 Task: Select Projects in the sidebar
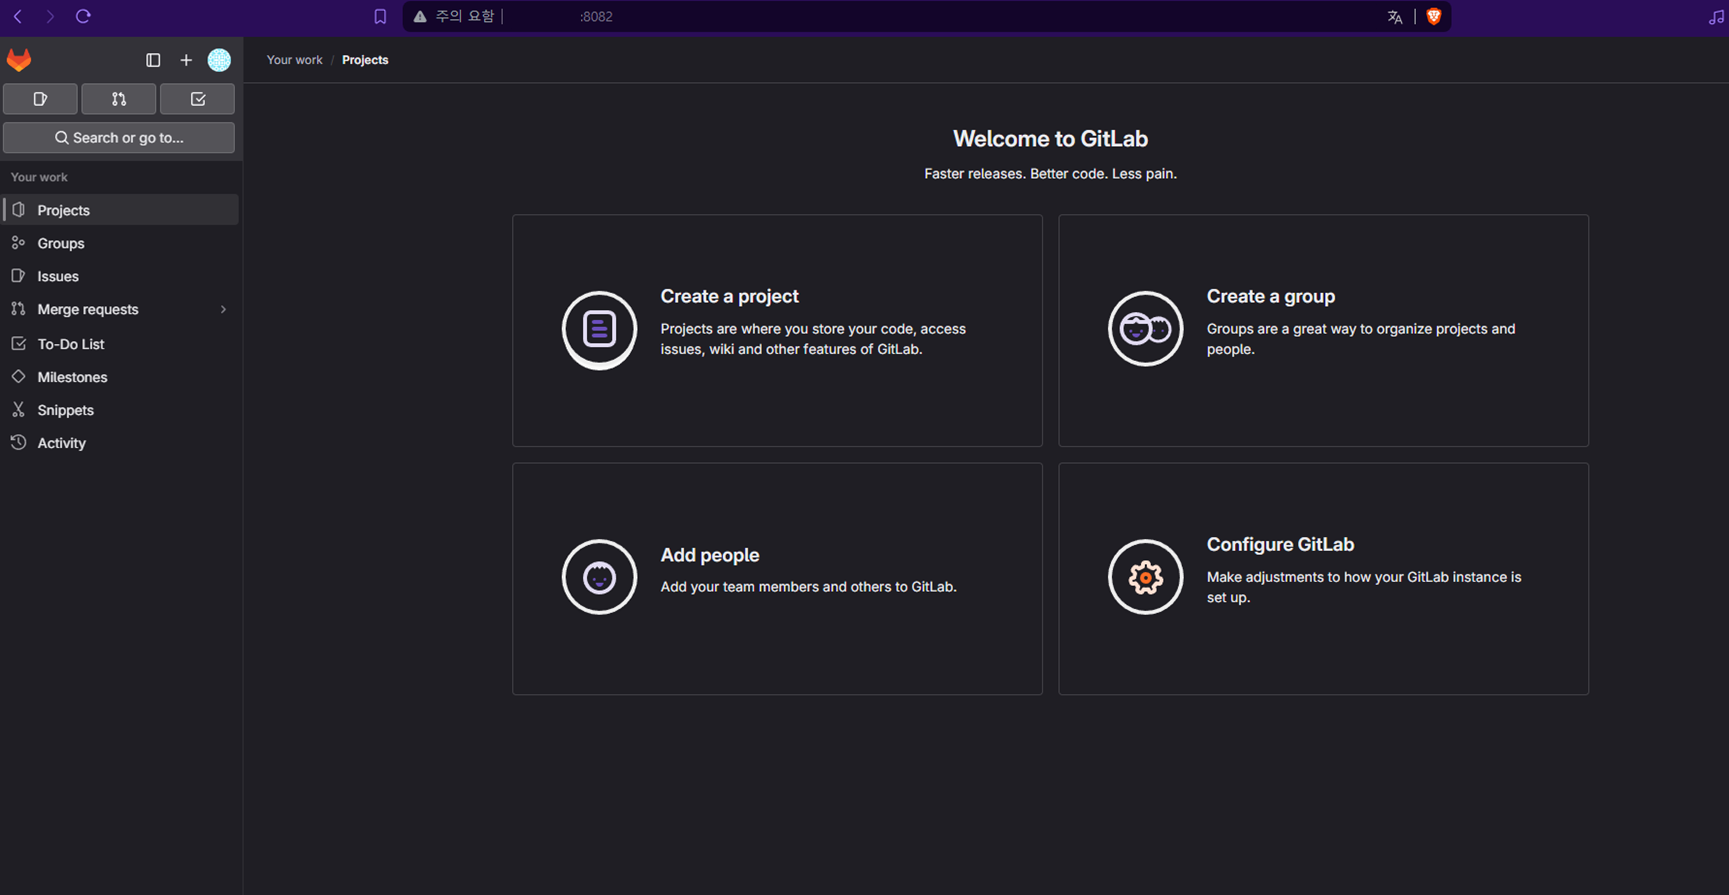click(x=121, y=210)
